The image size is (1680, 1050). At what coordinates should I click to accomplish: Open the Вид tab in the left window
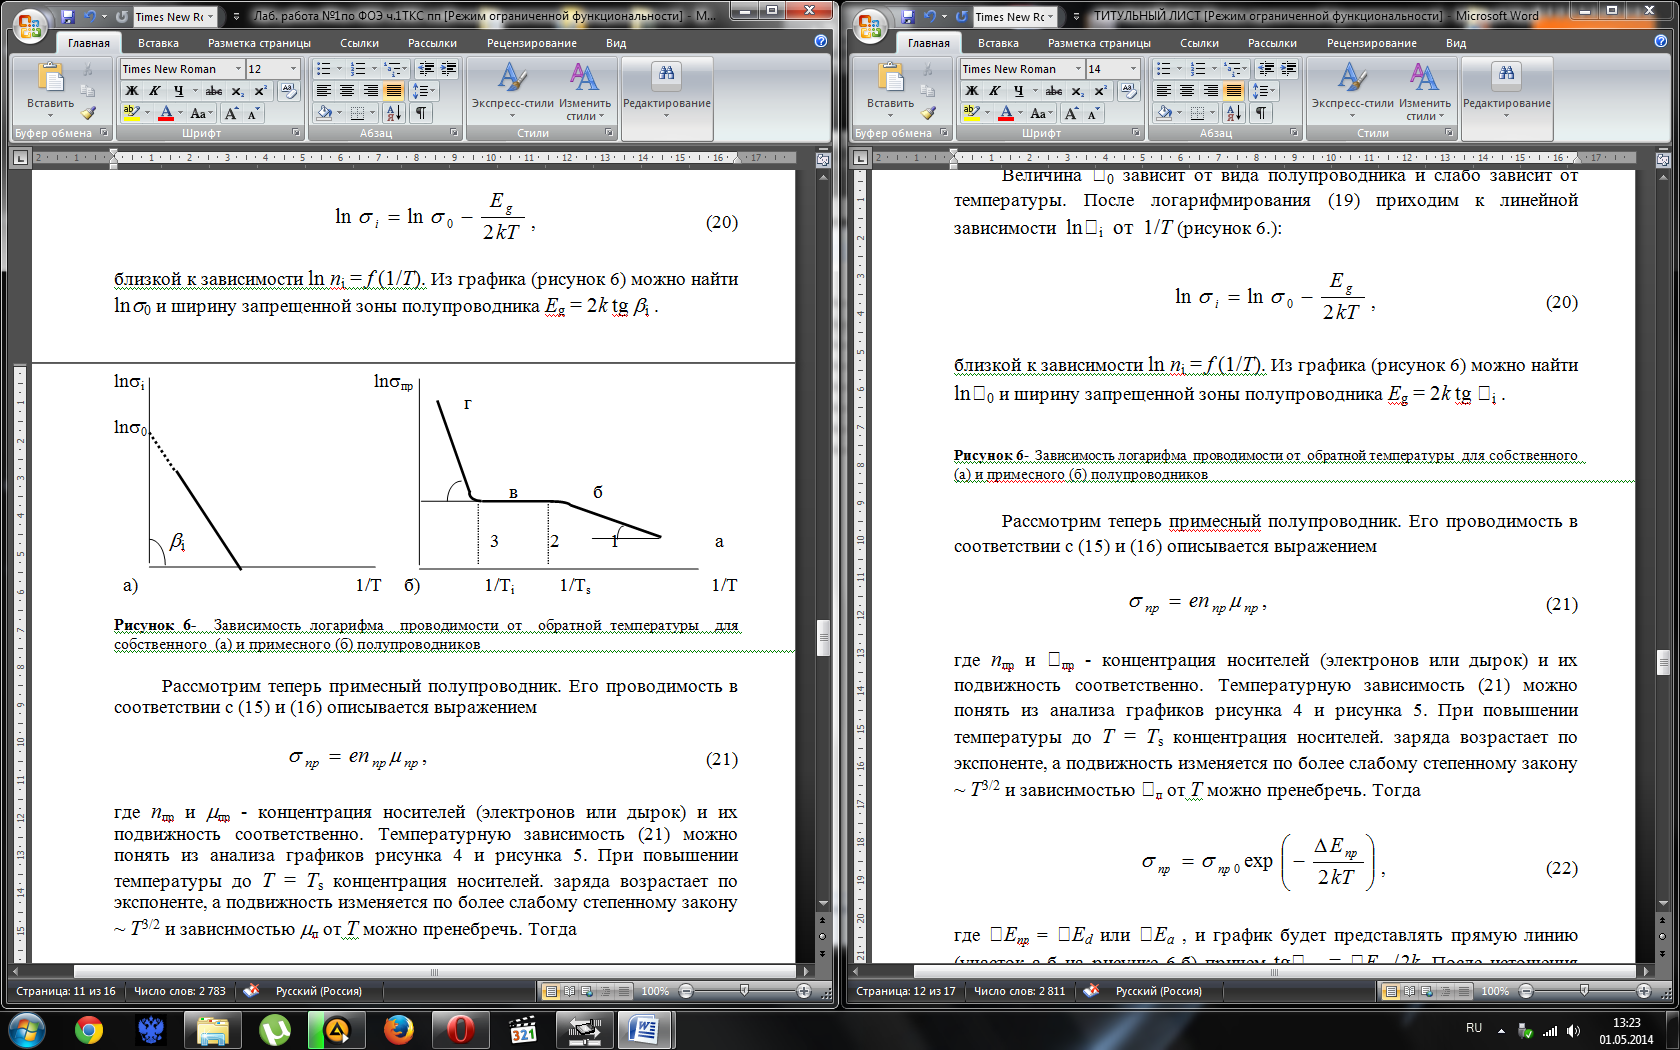[x=616, y=43]
